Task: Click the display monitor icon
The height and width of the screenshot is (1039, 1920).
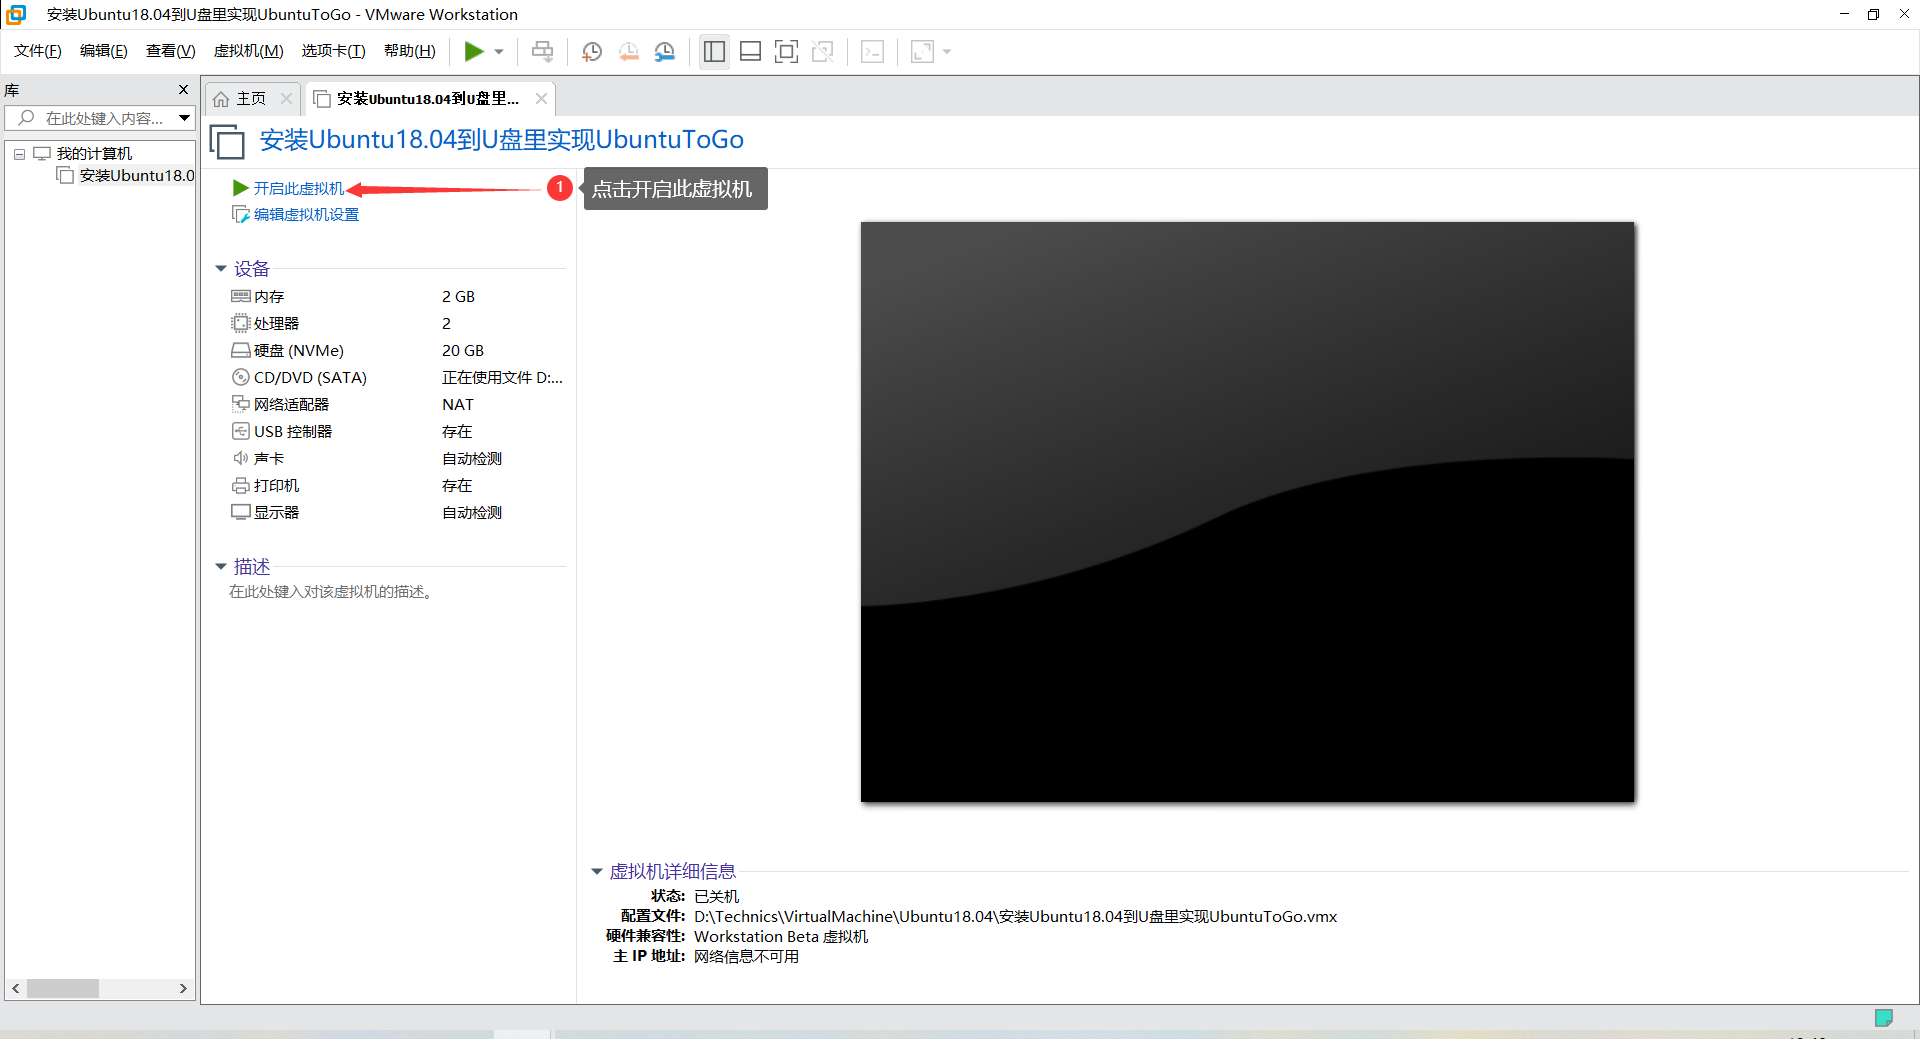Action: pos(240,512)
